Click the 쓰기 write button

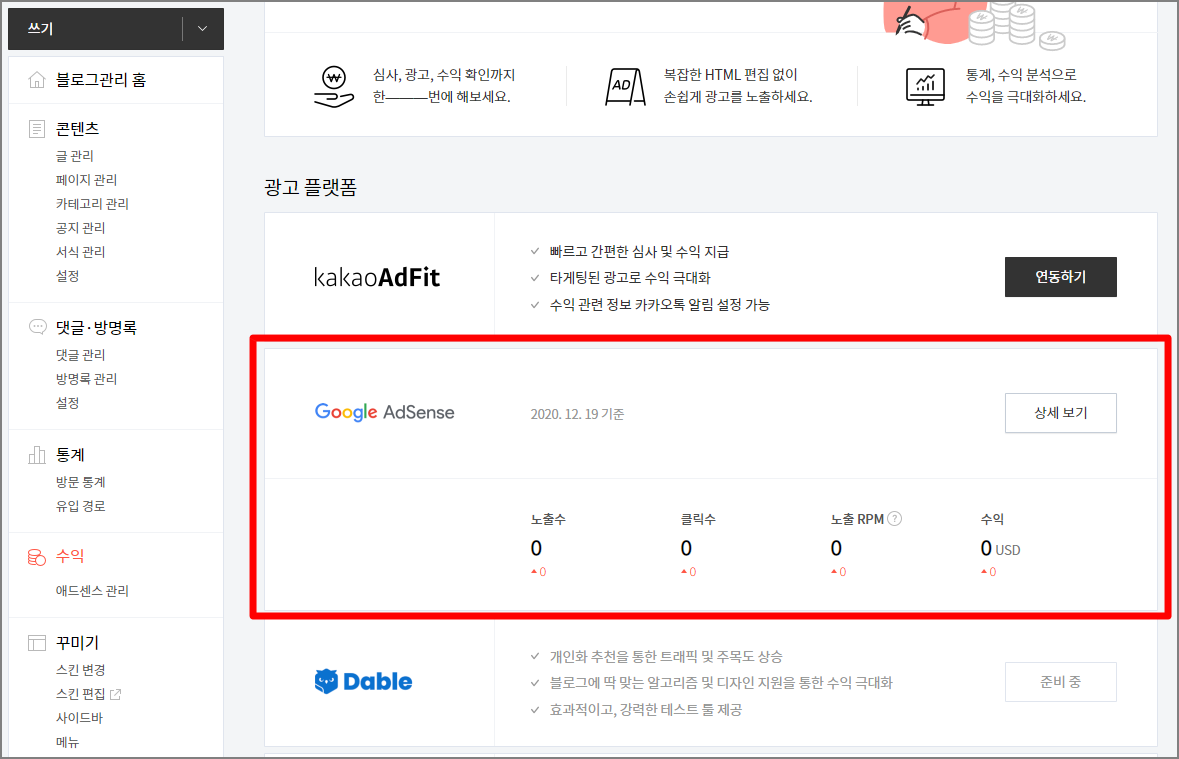point(95,29)
